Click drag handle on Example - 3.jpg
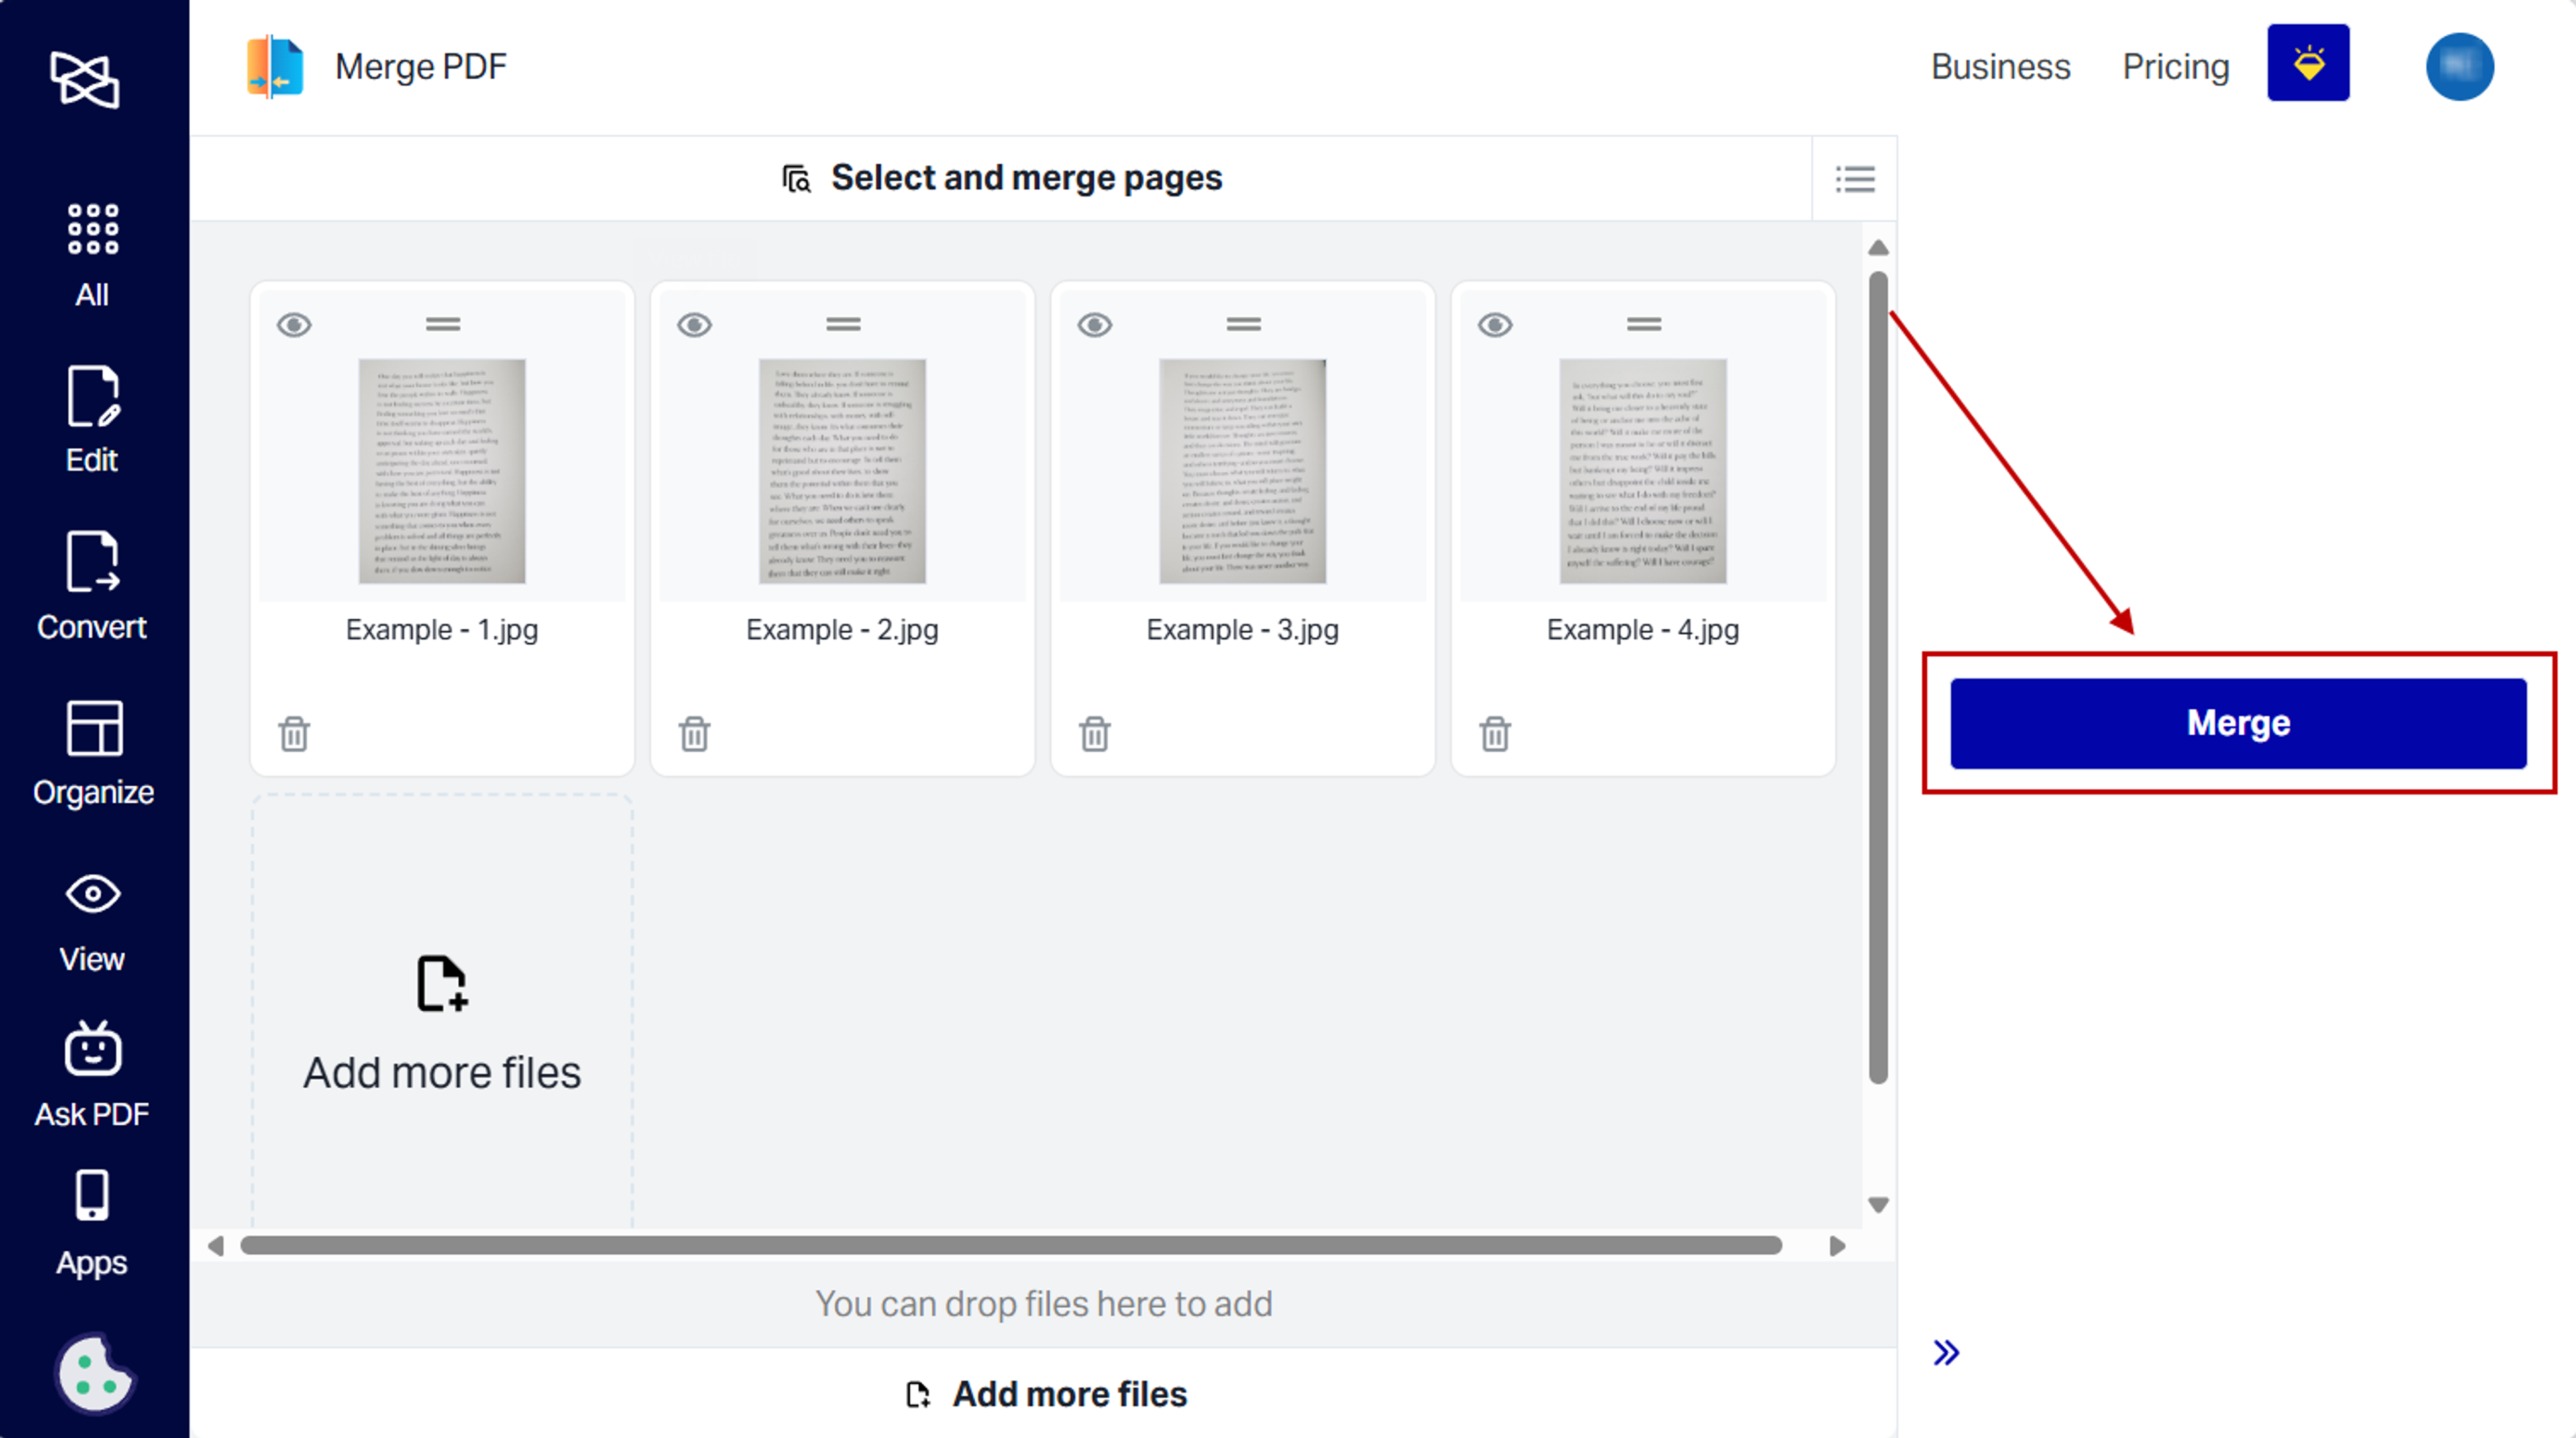The height and width of the screenshot is (1438, 2576). 1243,324
